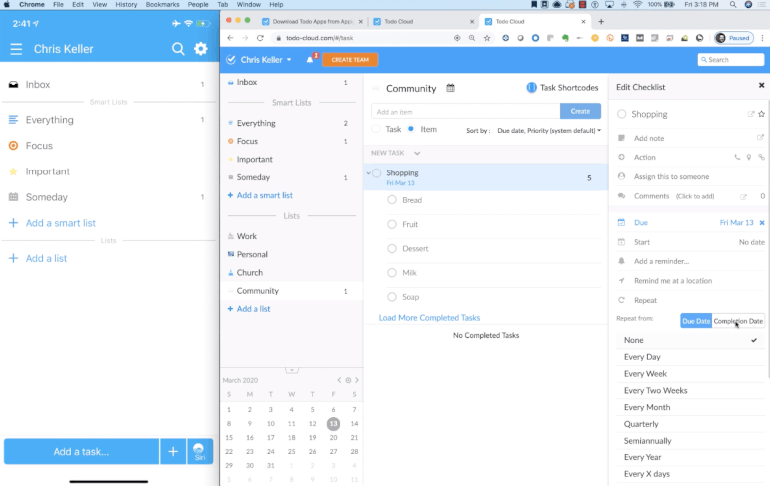Image resolution: width=770 pixels, height=486 pixels.
Task: Open macOS Spotlight search in the menu bar
Action: tap(733, 4)
